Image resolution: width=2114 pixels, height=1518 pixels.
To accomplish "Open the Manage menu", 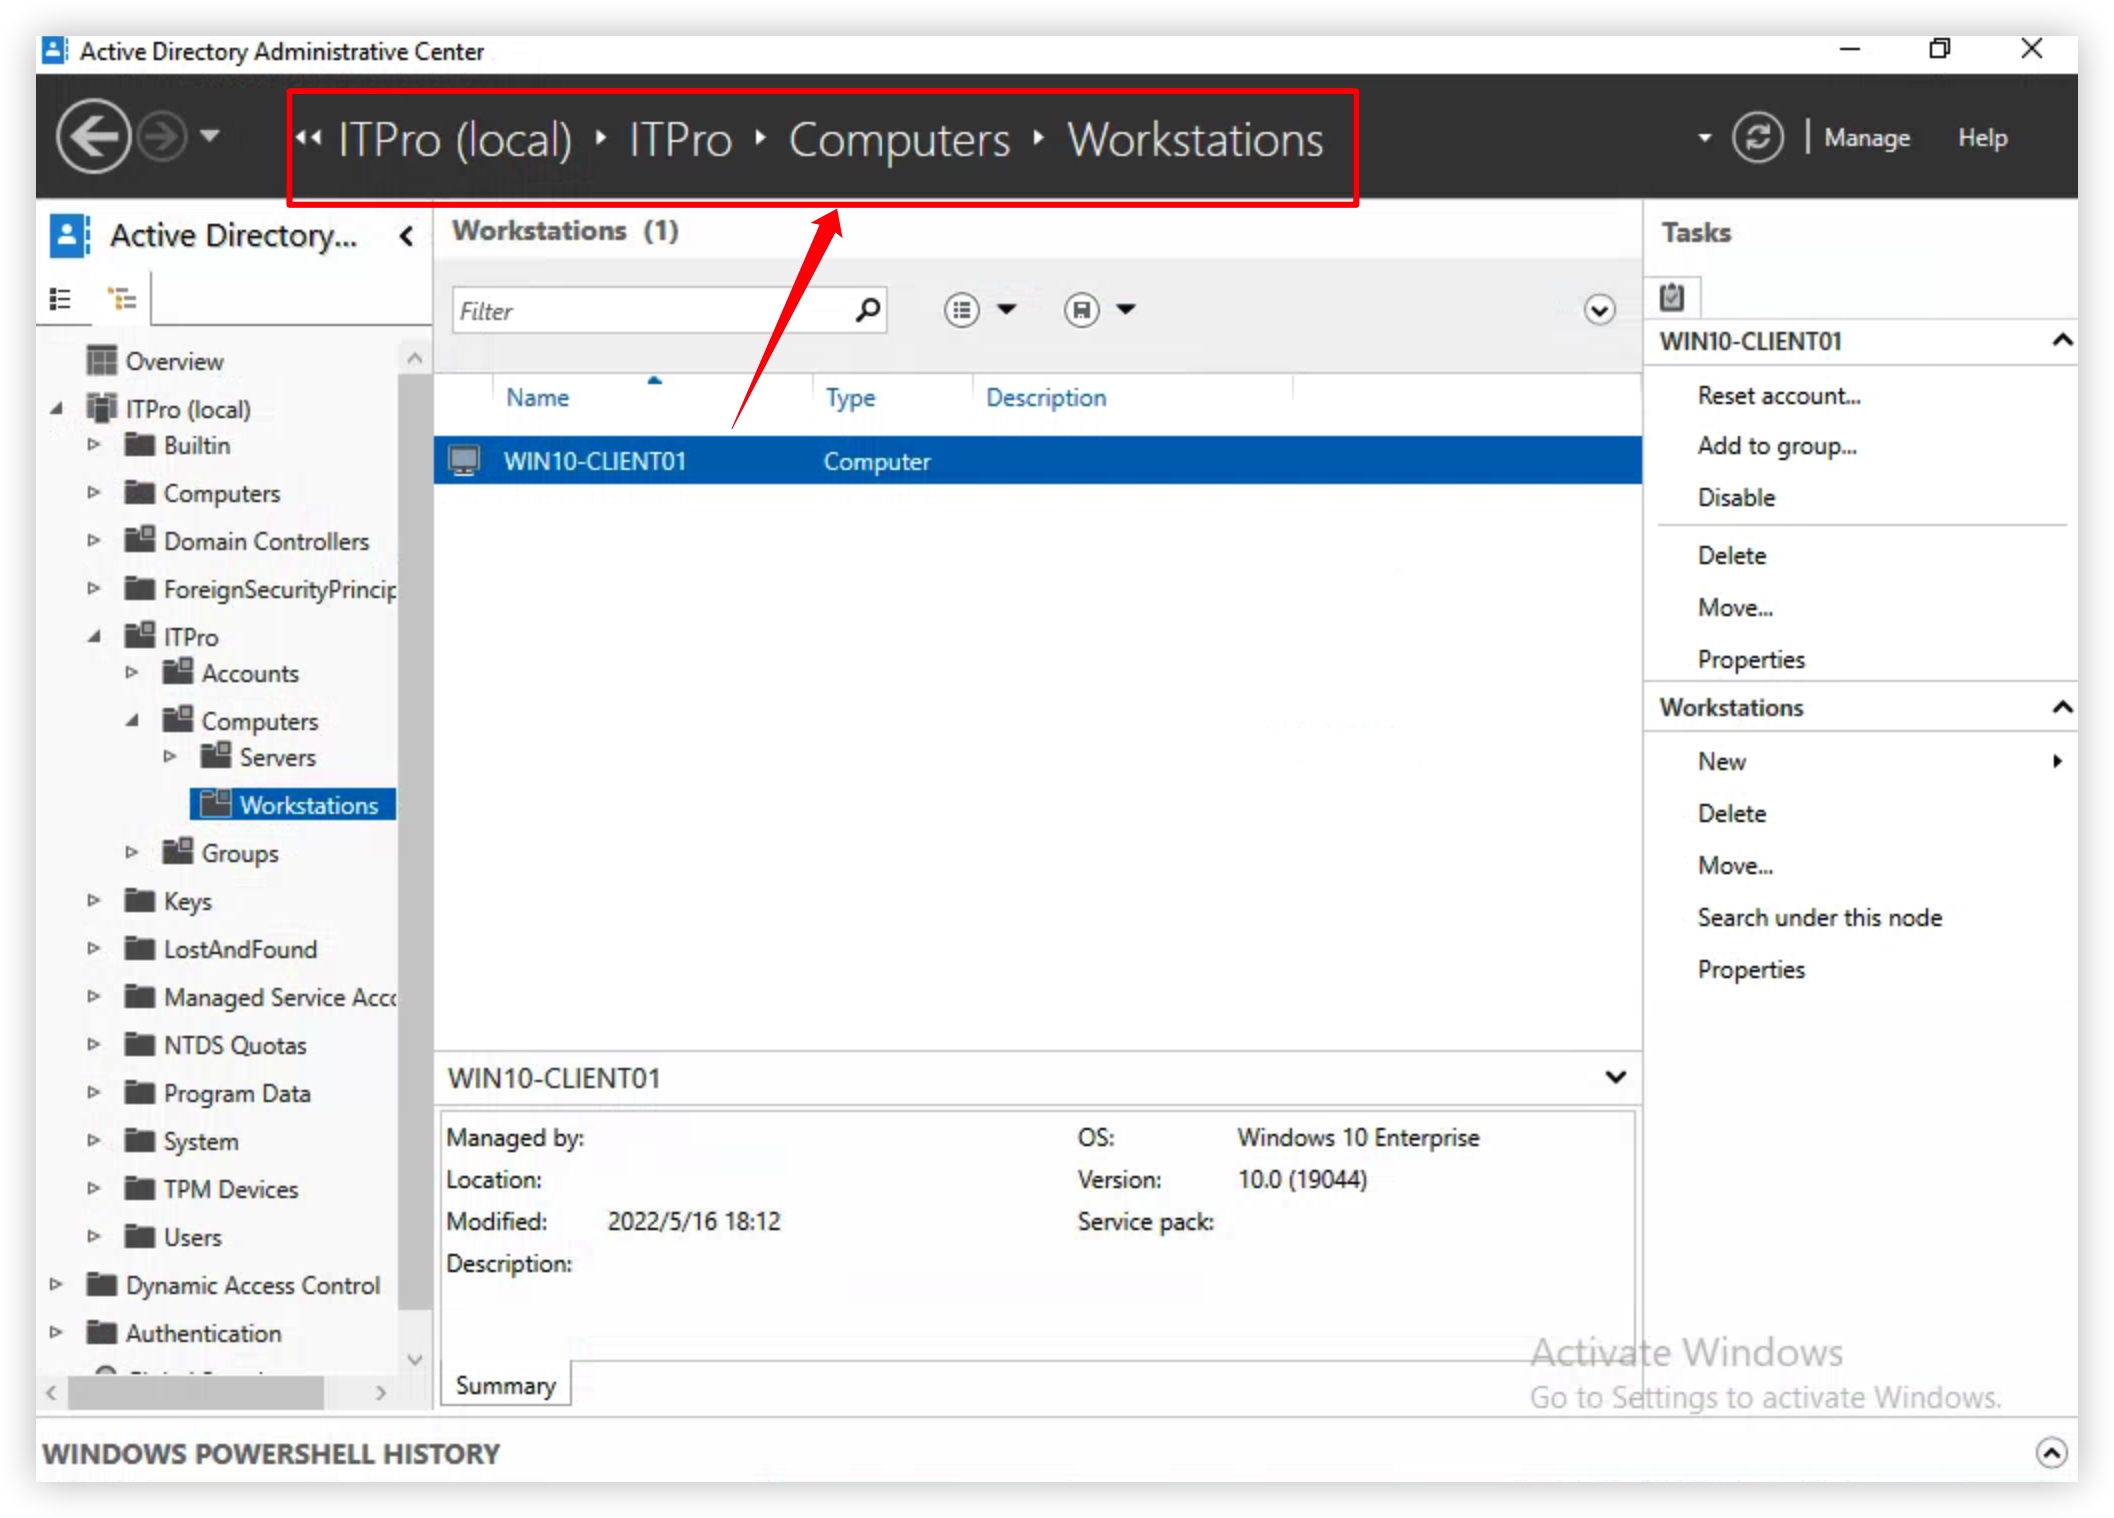I will pos(1866,138).
